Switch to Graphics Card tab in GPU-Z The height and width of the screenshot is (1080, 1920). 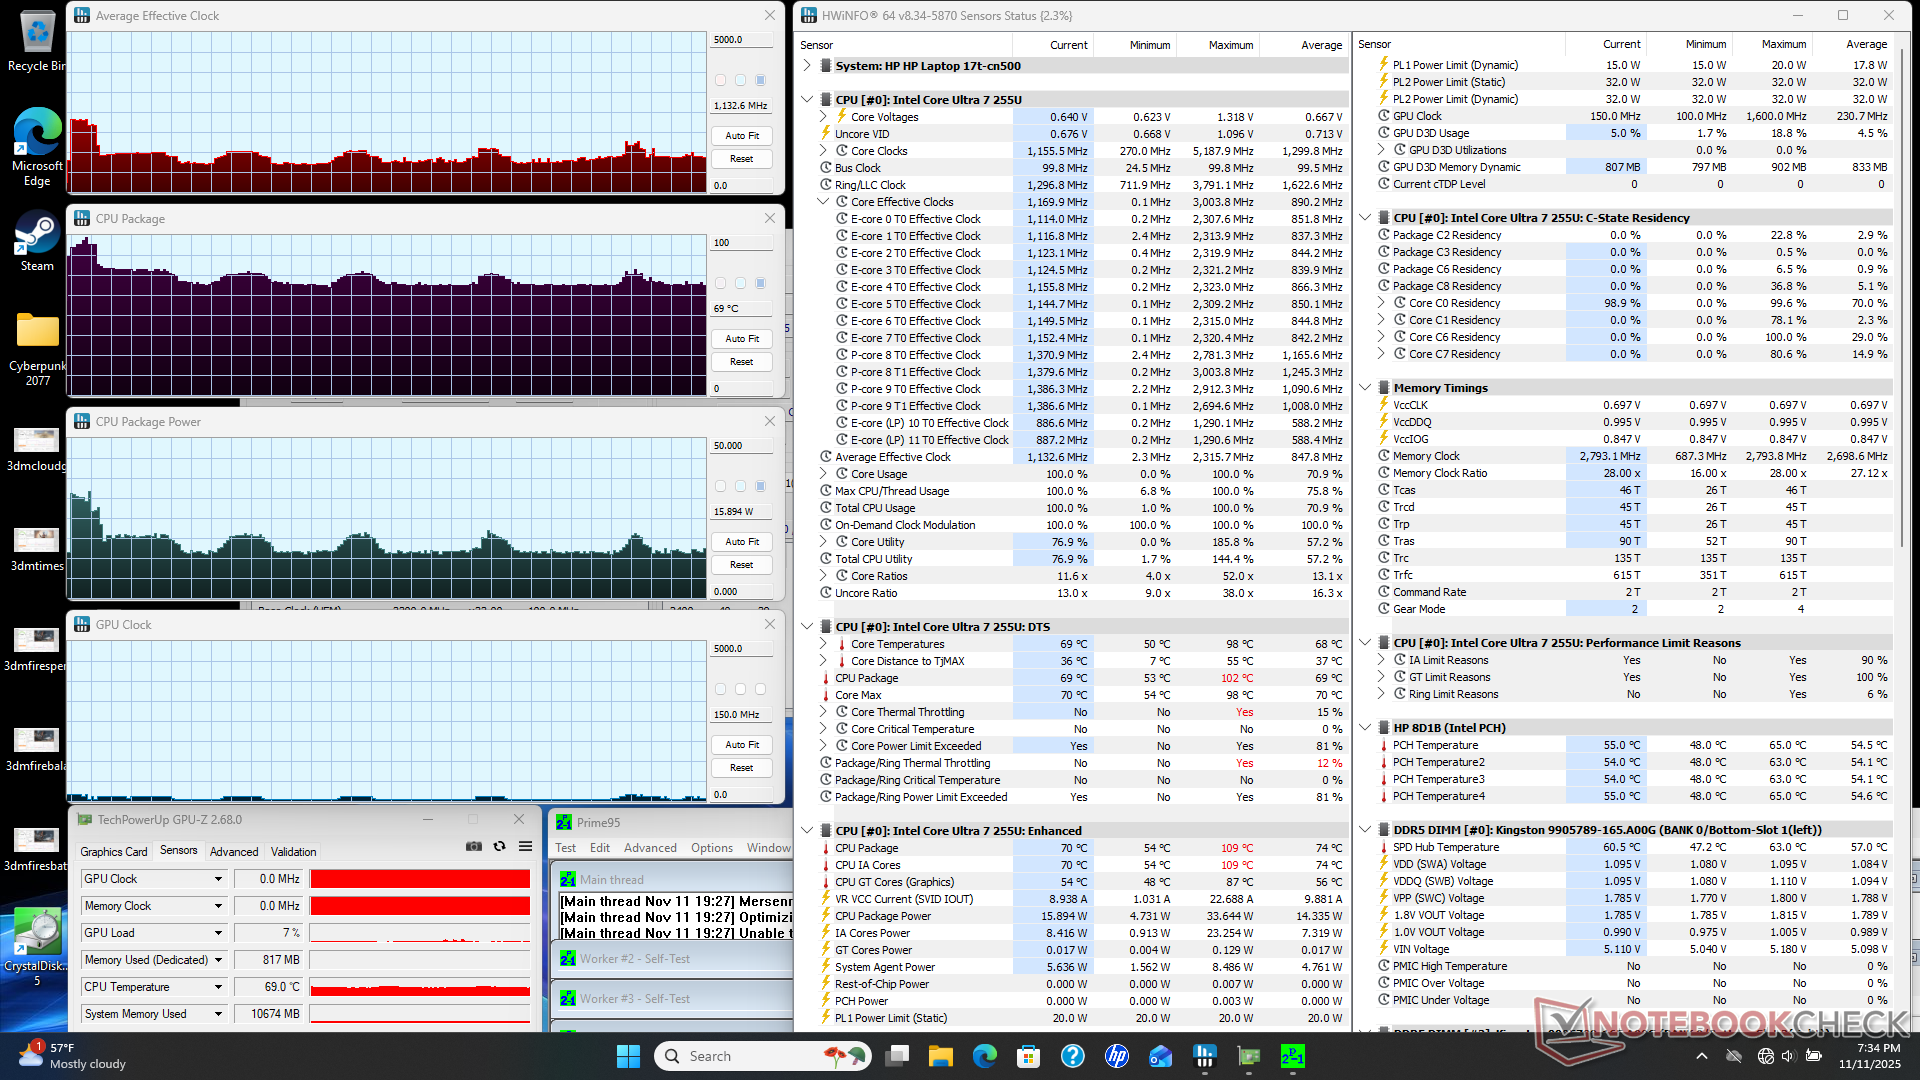(114, 852)
